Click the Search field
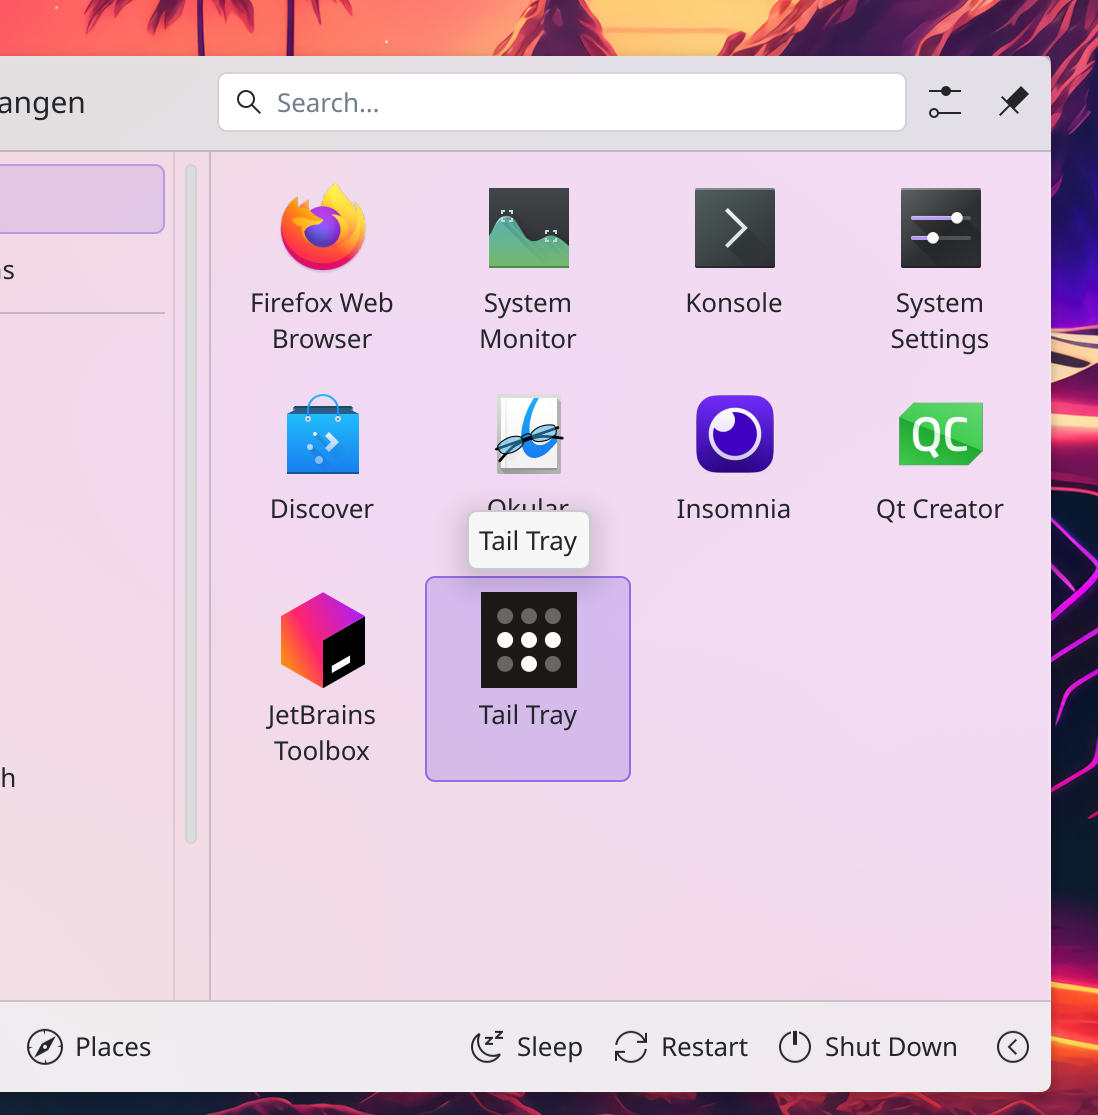 (x=562, y=102)
